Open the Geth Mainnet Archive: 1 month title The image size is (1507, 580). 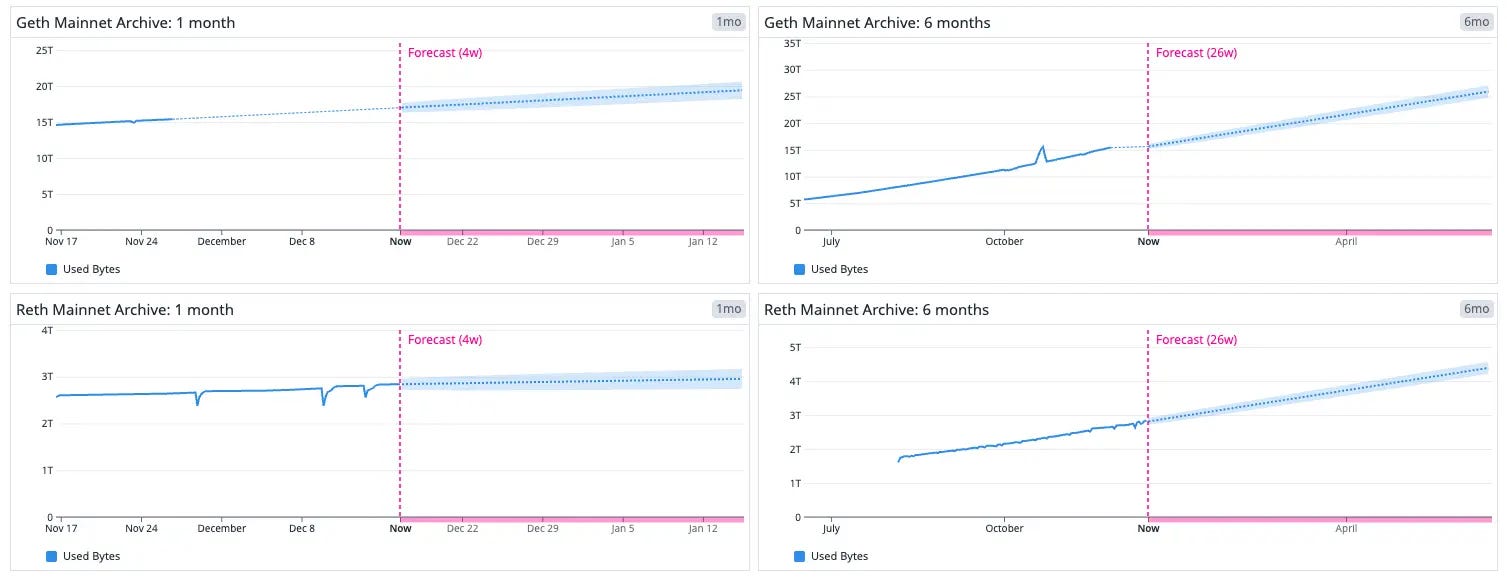coord(126,22)
